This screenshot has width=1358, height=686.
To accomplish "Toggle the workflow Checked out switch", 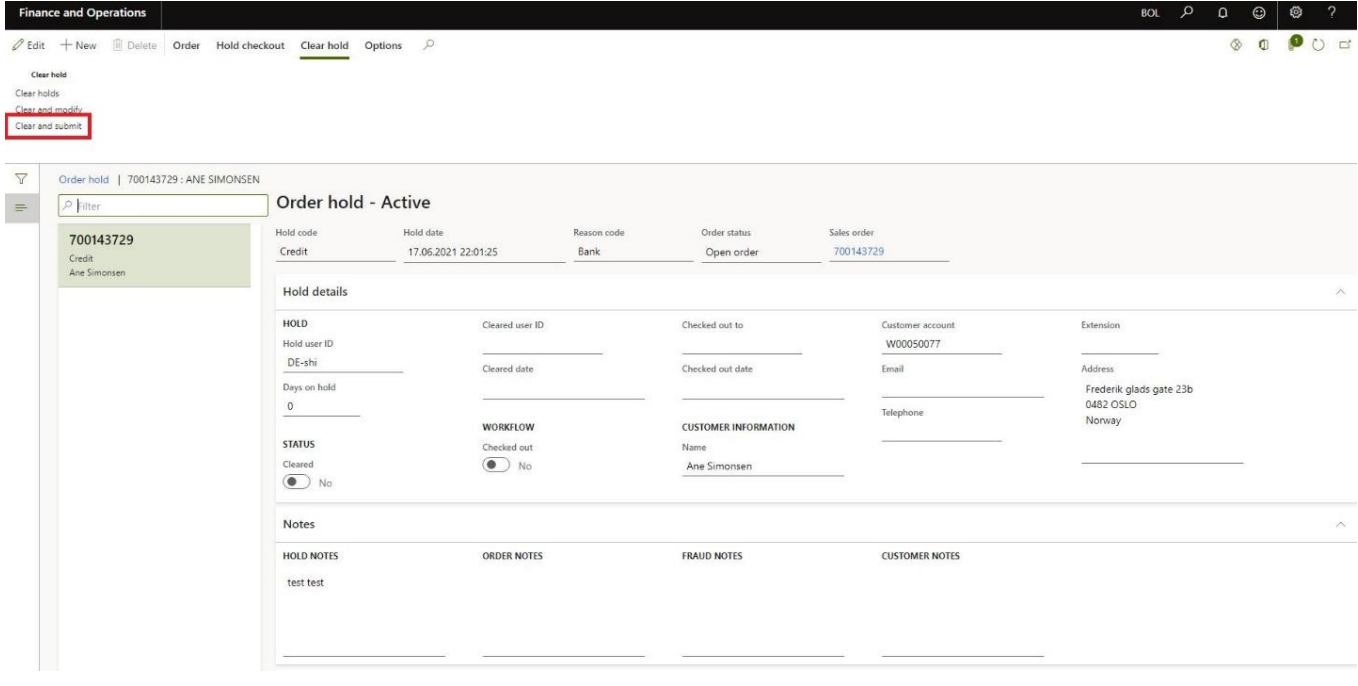I will 496,465.
